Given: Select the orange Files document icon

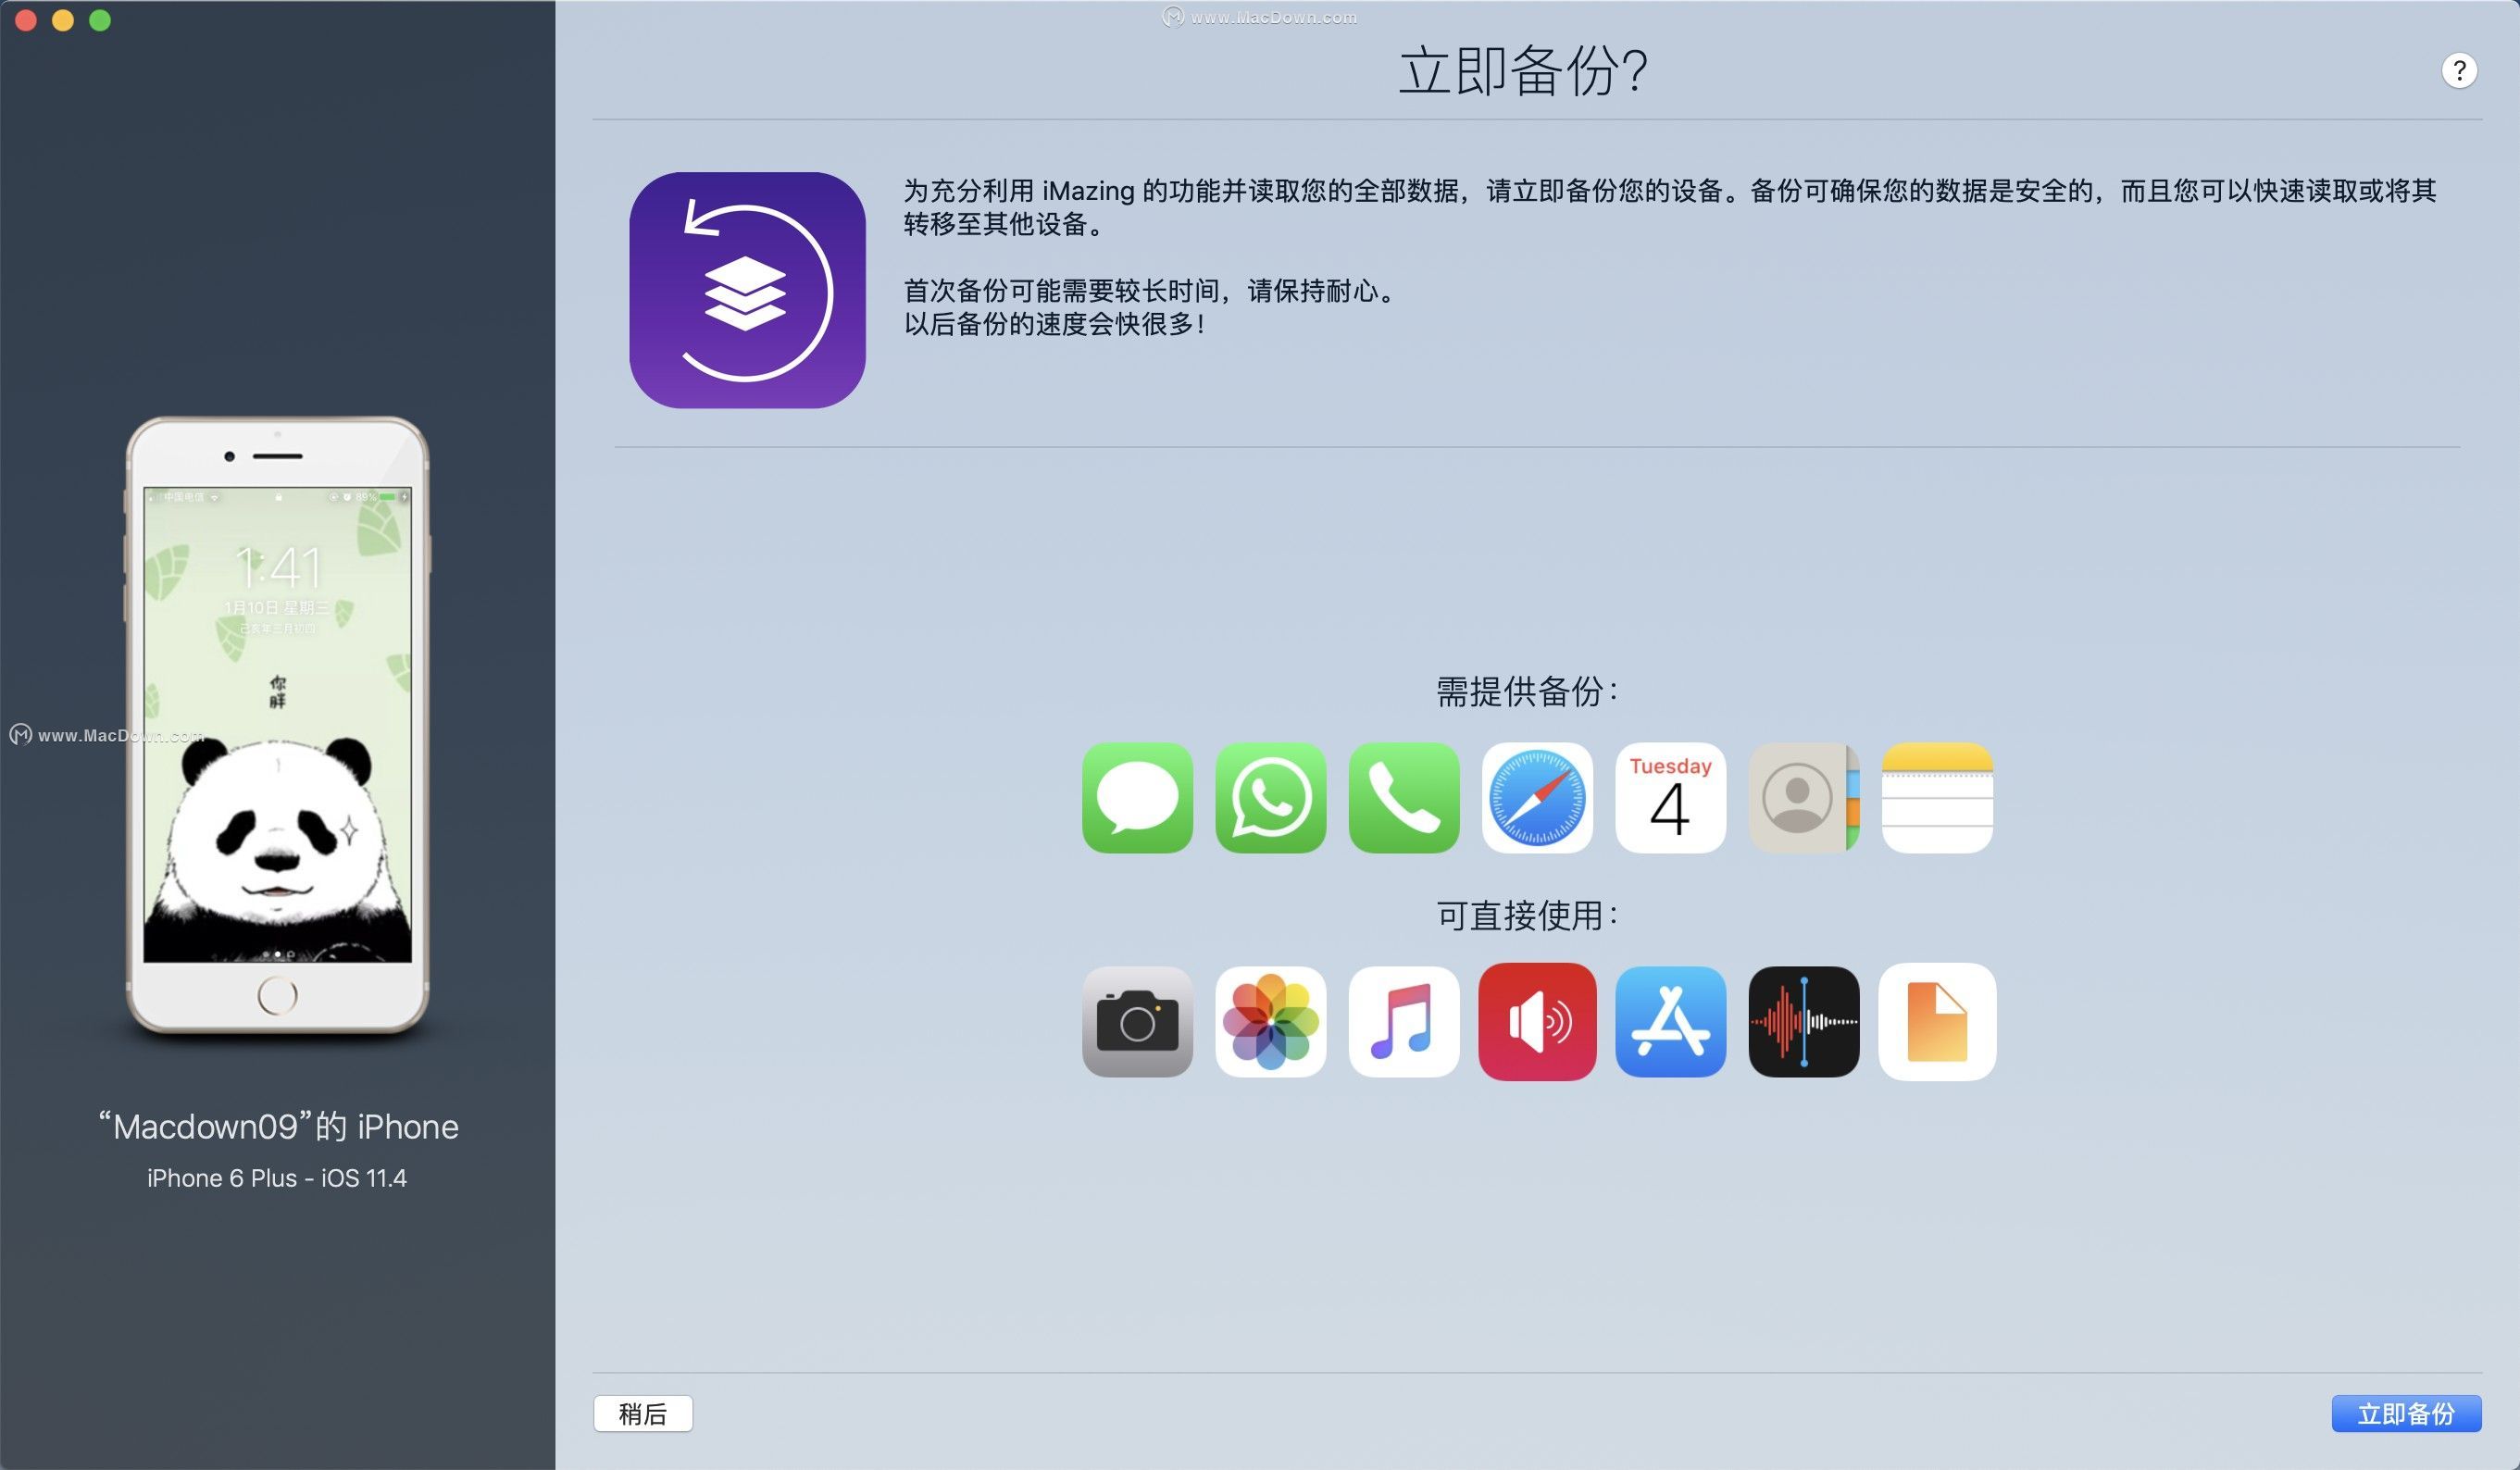Looking at the screenshot, I should click(x=1937, y=1021).
